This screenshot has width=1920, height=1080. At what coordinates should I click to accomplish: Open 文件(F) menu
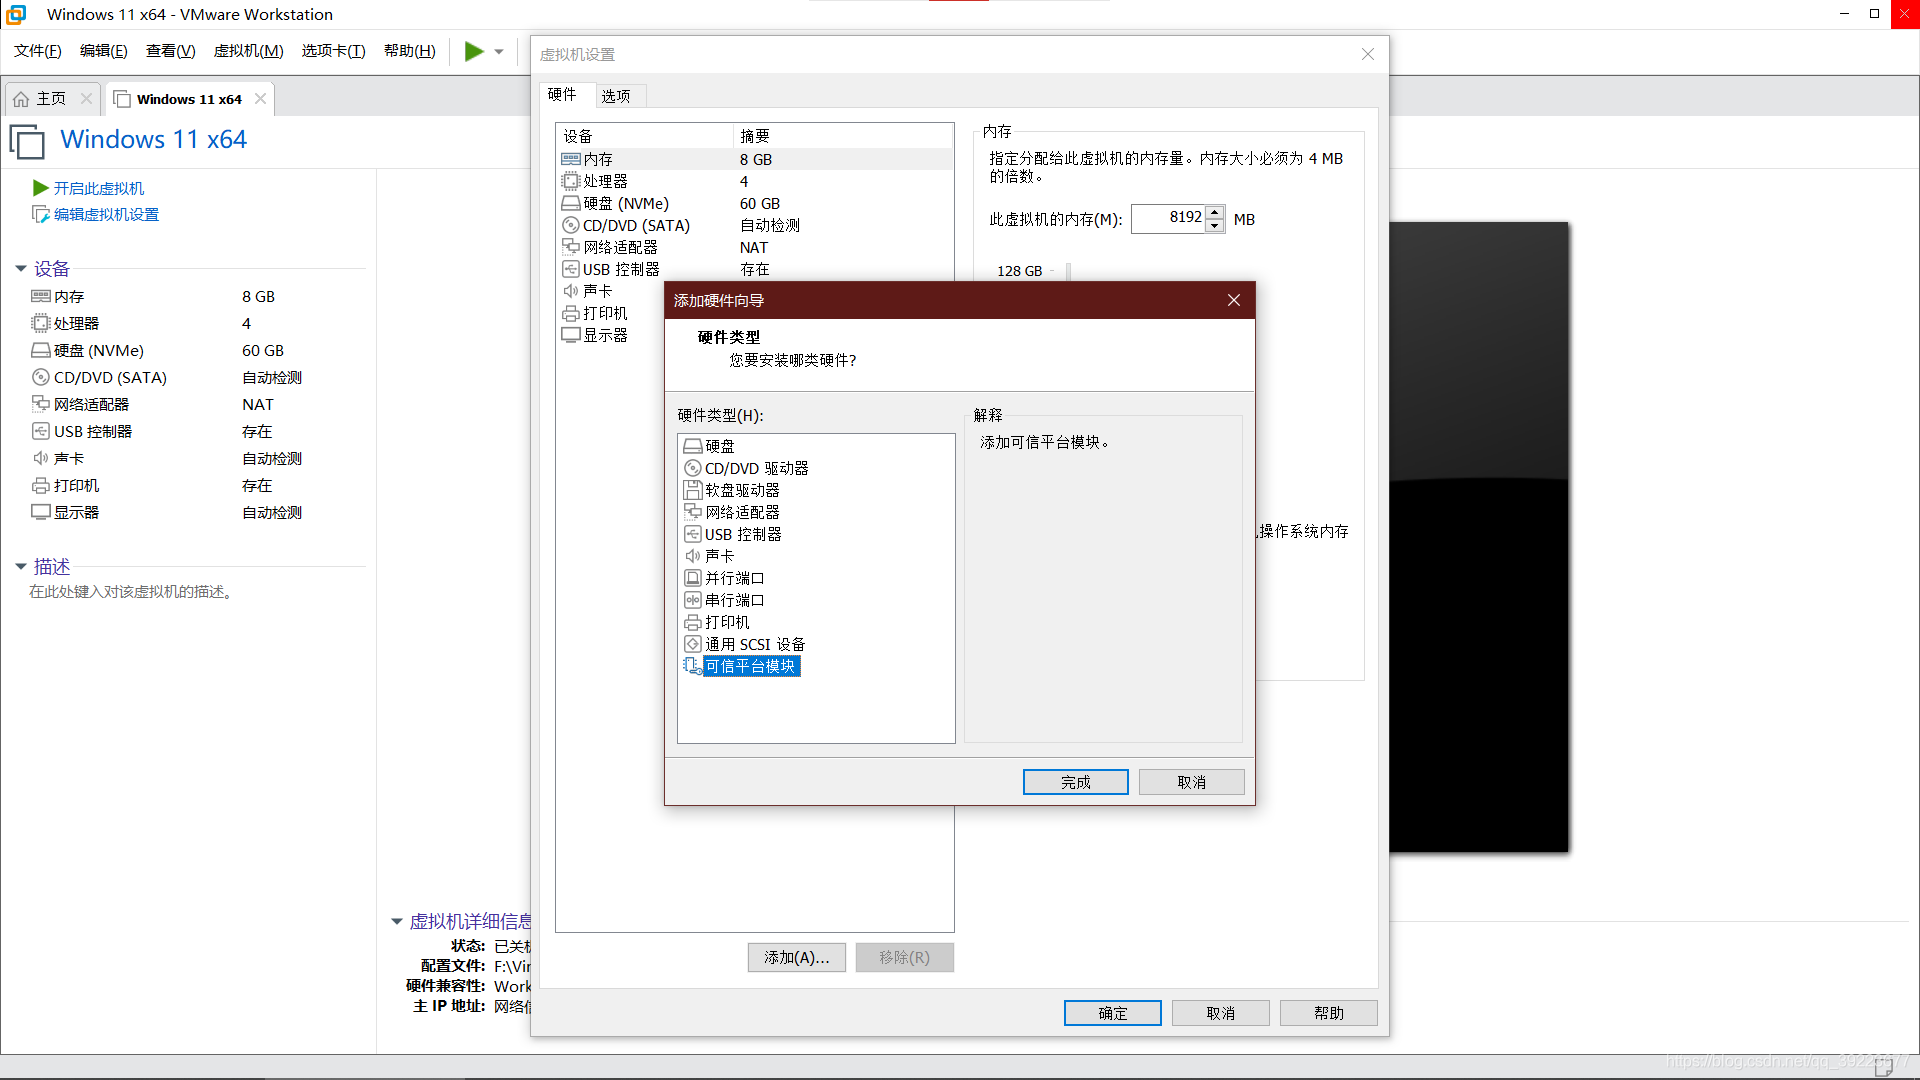pyautogui.click(x=38, y=51)
